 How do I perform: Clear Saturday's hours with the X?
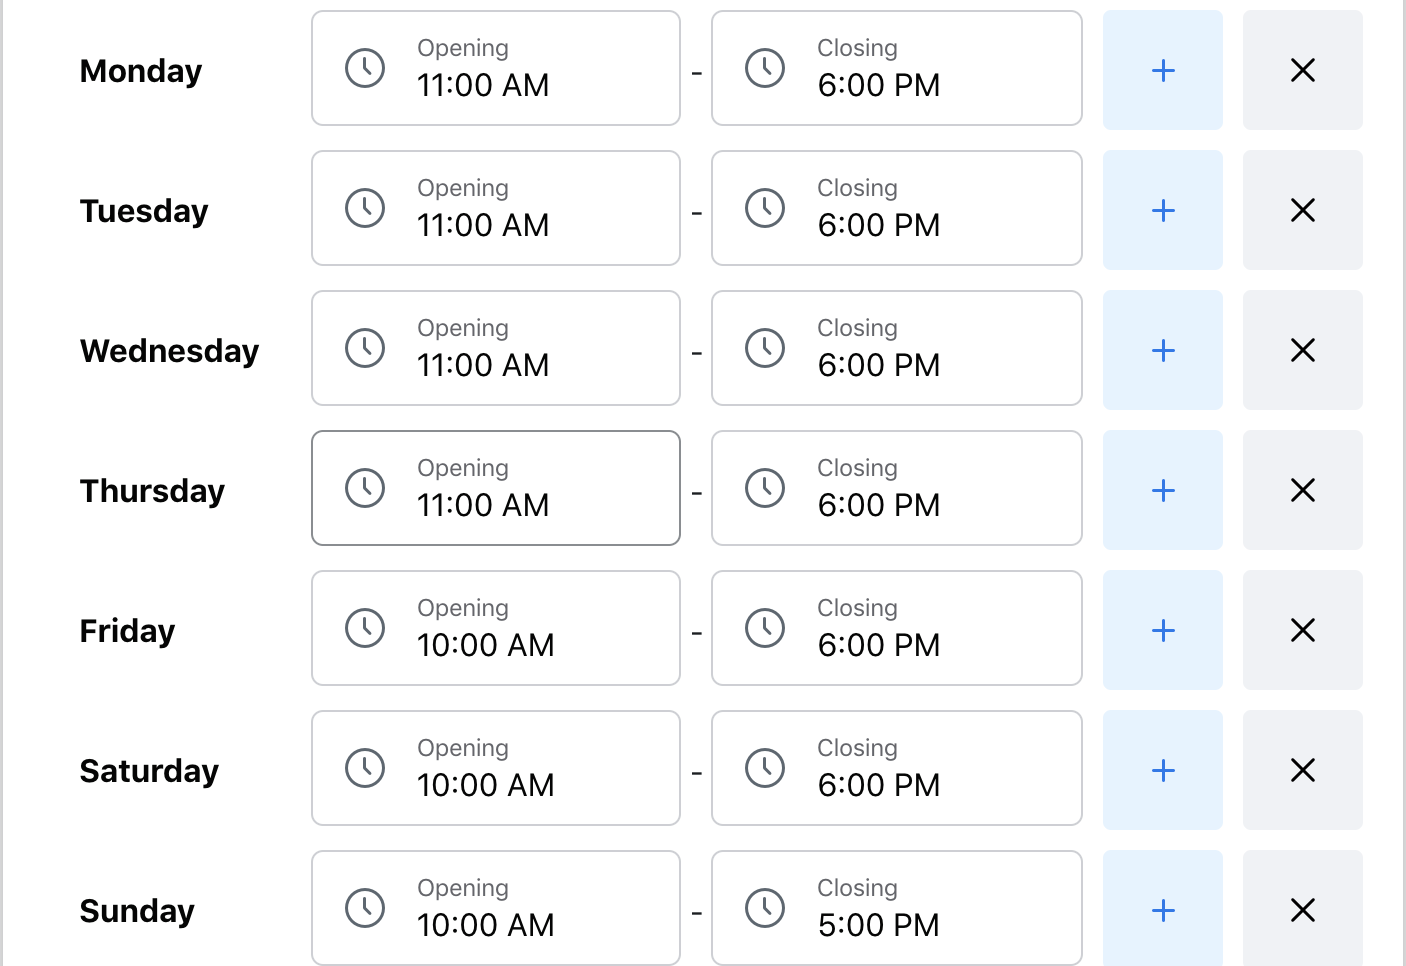click(1302, 770)
